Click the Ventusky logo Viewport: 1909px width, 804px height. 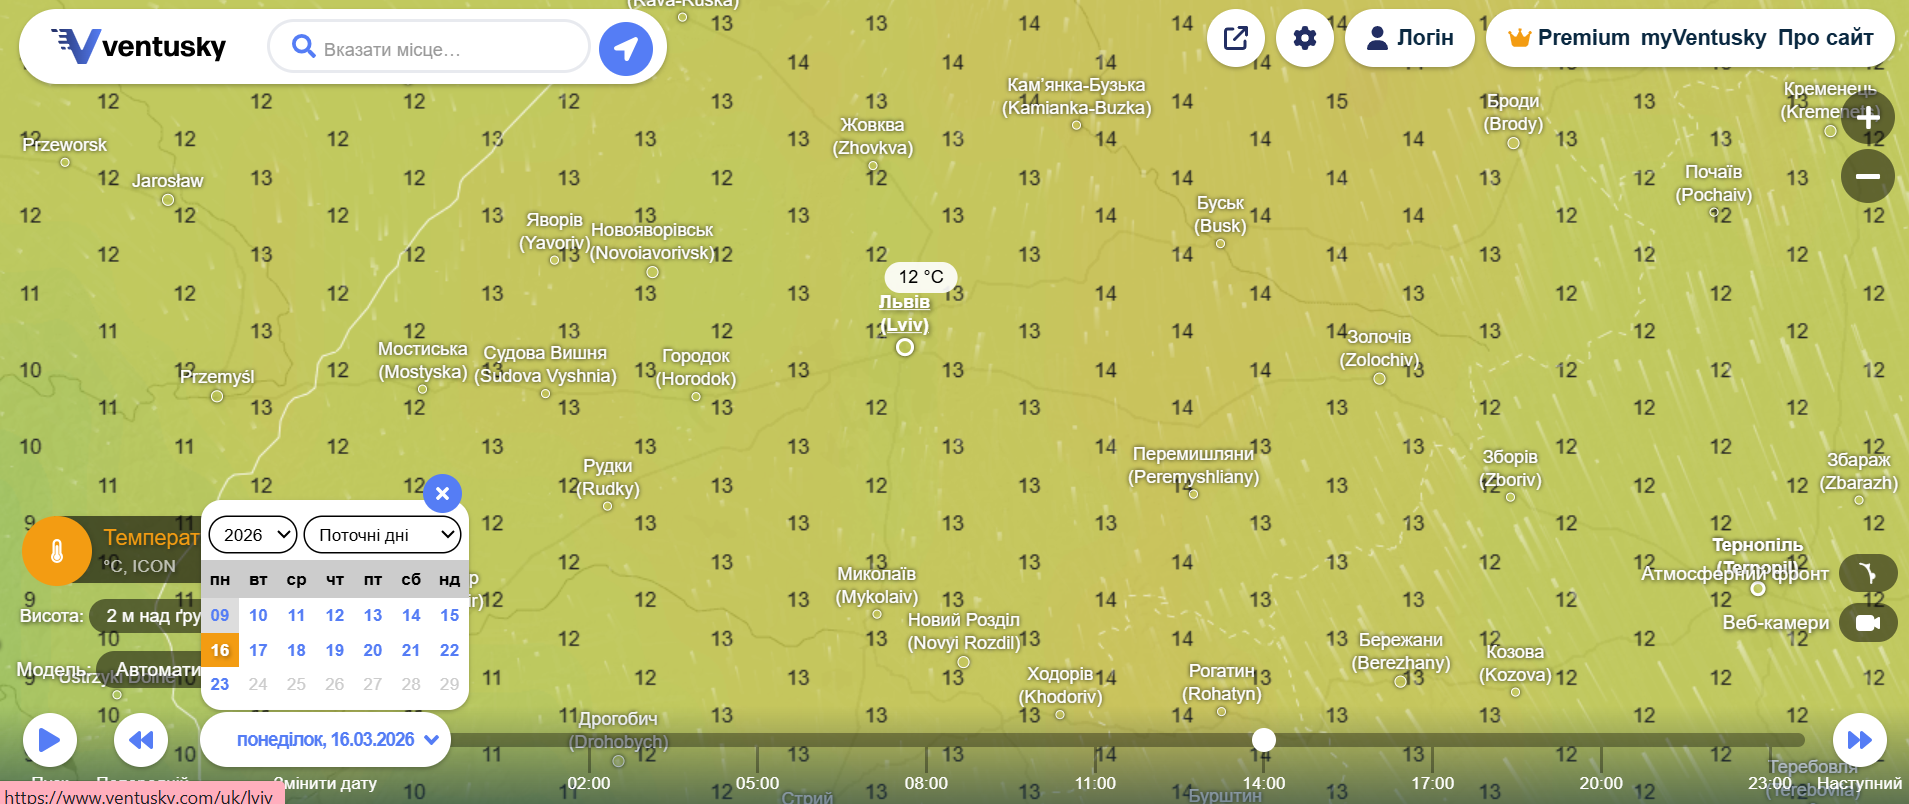tap(139, 46)
